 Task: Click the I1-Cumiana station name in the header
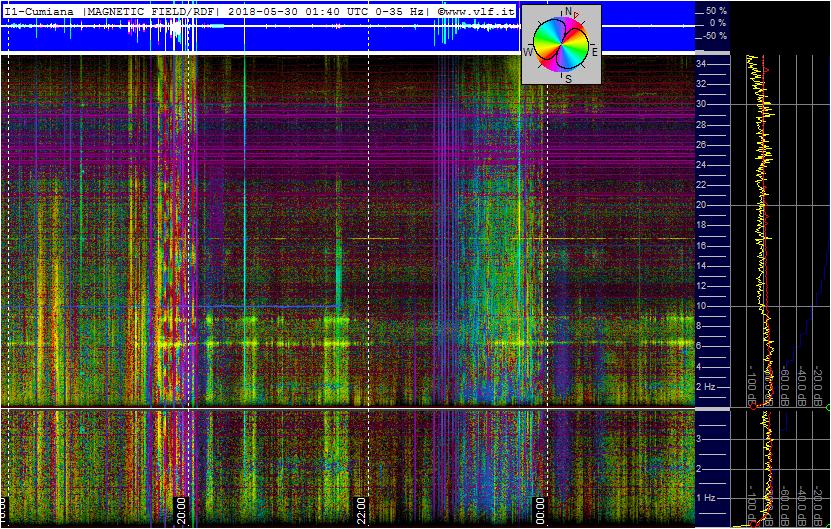coord(39,11)
